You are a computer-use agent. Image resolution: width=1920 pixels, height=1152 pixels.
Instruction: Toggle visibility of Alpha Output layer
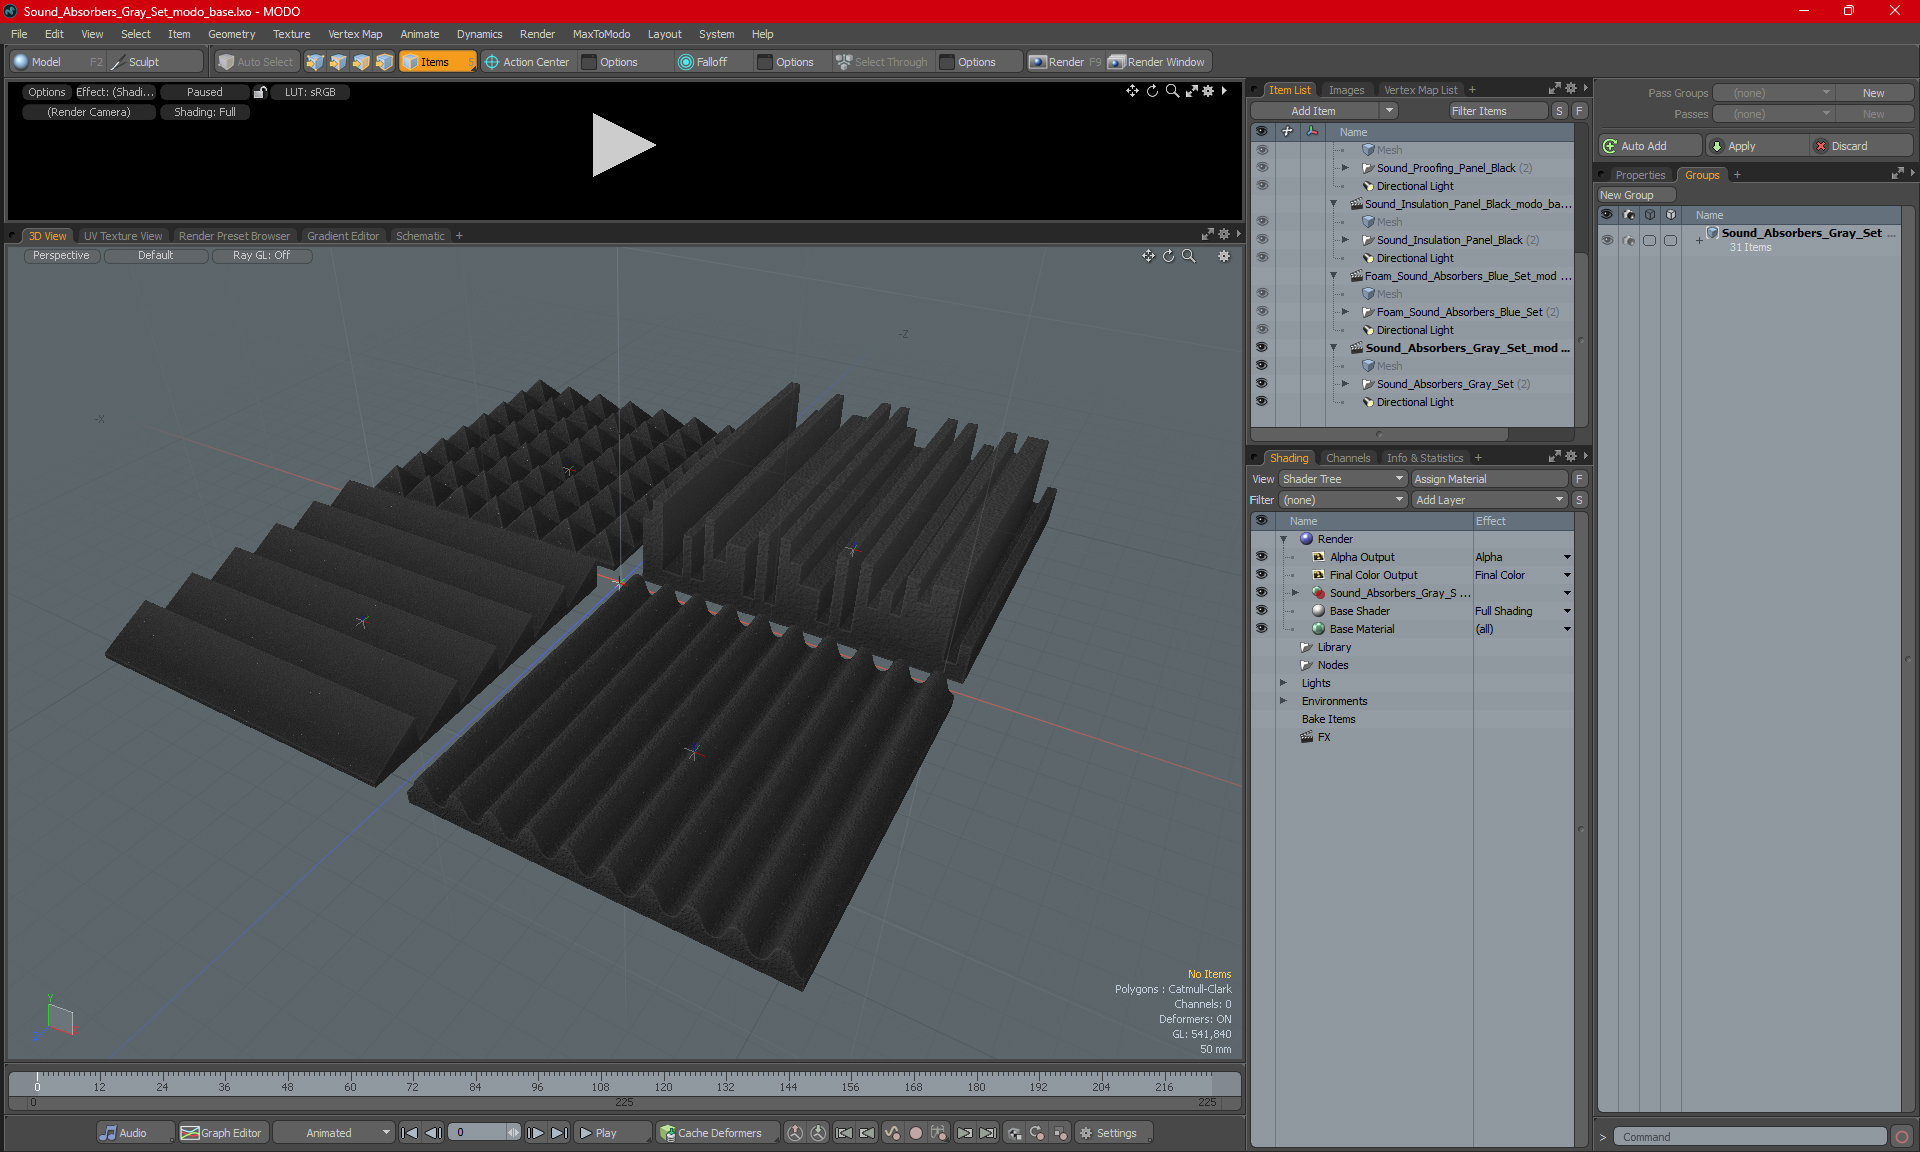(x=1261, y=557)
